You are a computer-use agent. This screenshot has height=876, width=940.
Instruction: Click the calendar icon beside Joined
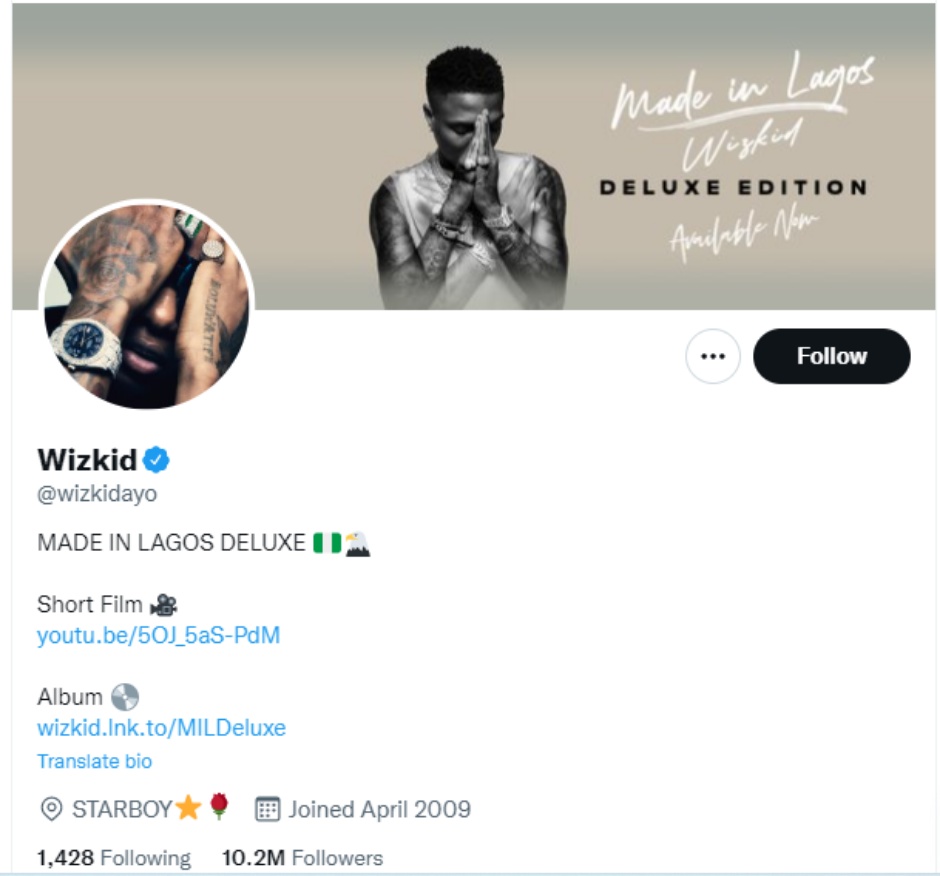267,809
